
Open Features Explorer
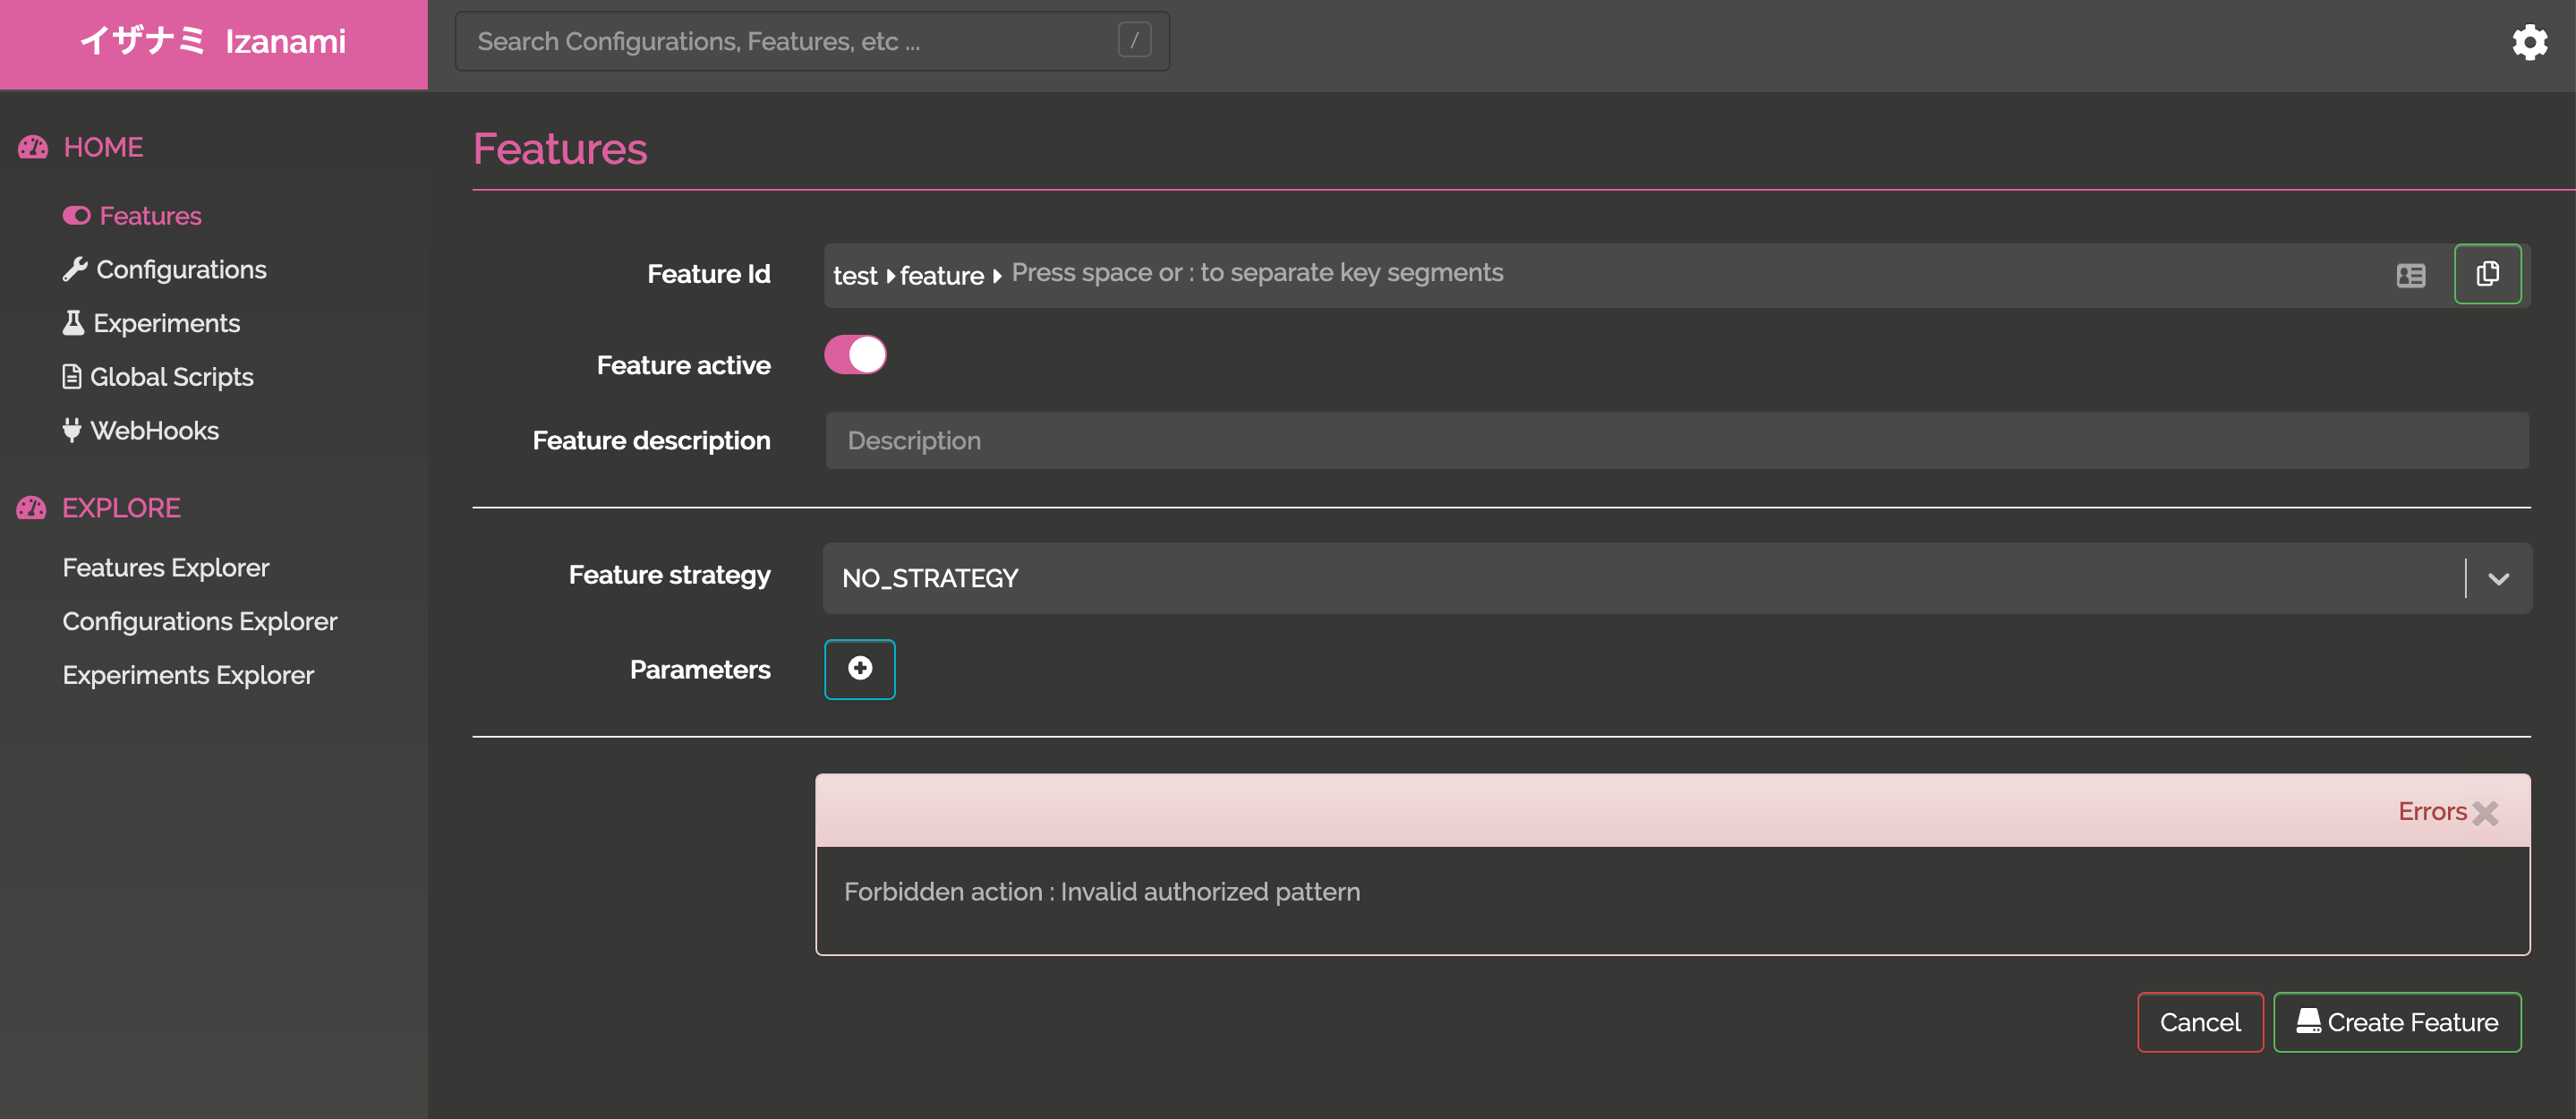coord(166,568)
